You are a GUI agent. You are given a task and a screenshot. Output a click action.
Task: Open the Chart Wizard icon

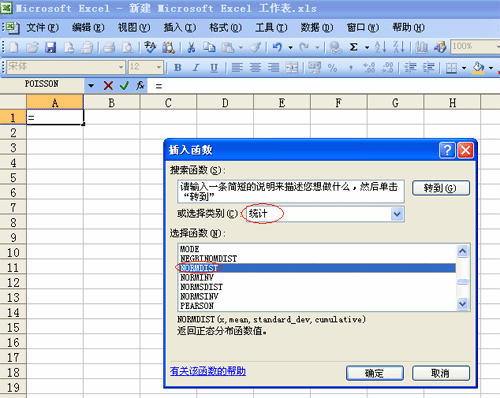[422, 47]
